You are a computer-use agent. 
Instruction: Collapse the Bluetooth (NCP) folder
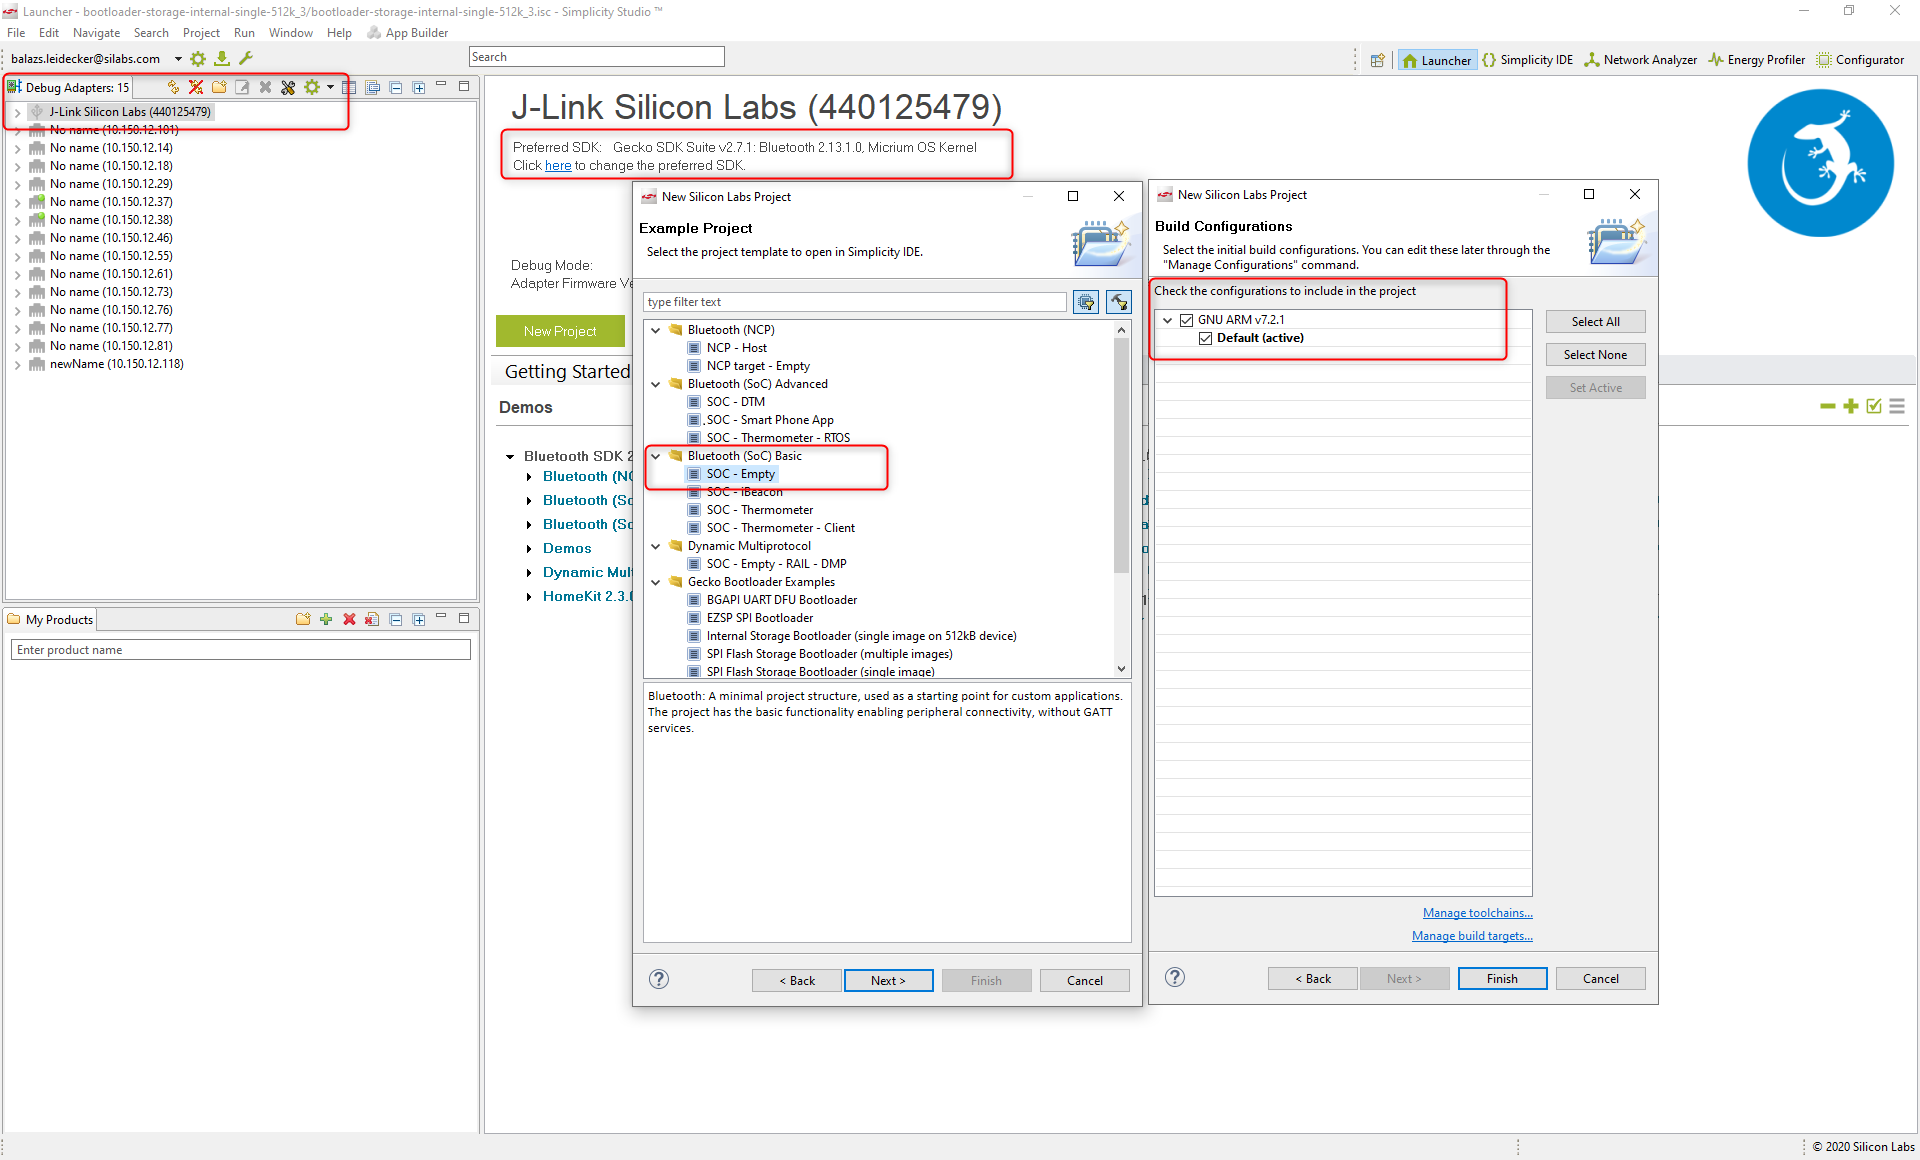click(656, 330)
